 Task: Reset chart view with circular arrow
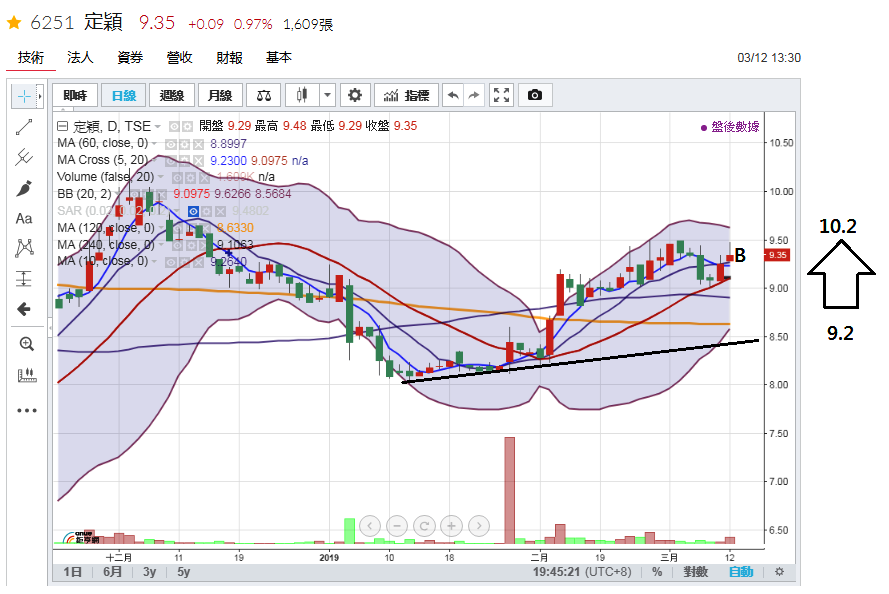(424, 526)
